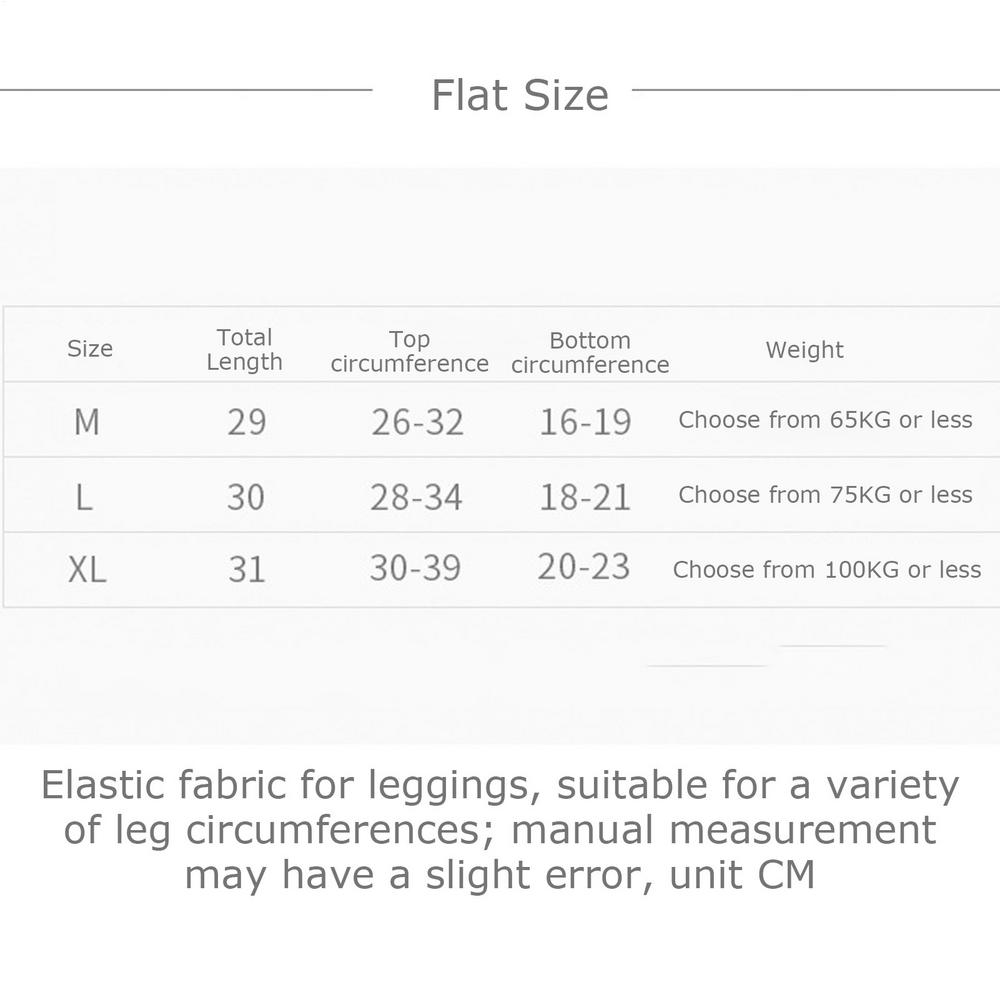
Task: Click total length value 30
Action: point(246,496)
